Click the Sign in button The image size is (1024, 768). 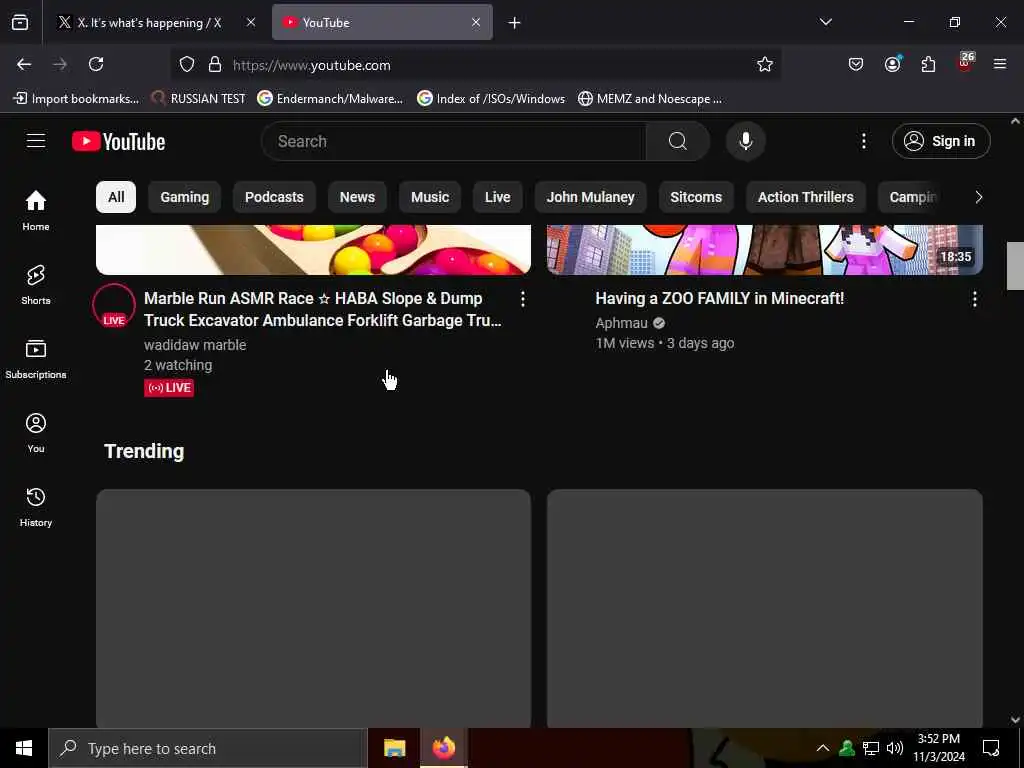coord(941,141)
